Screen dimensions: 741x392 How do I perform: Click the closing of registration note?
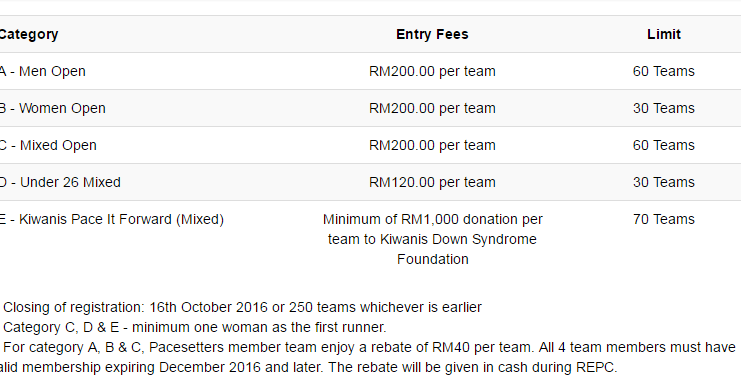242,307
